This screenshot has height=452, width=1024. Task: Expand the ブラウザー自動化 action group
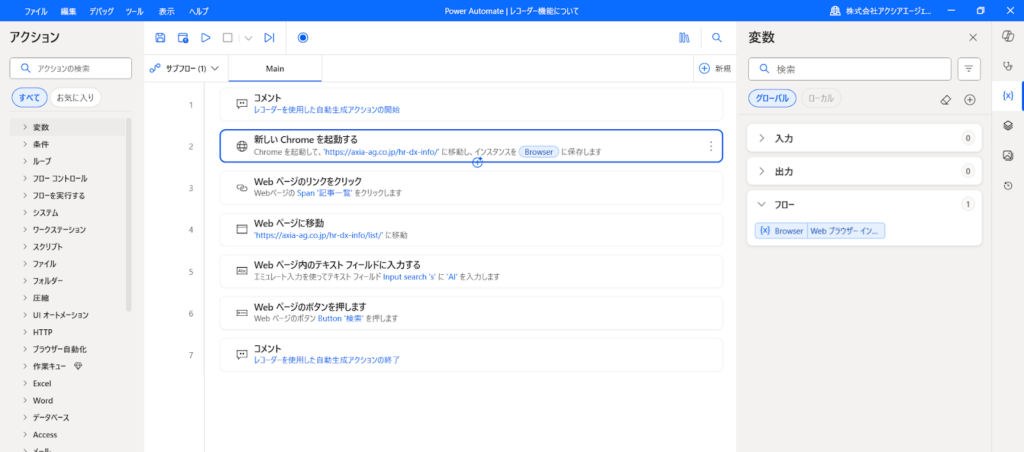(60, 349)
